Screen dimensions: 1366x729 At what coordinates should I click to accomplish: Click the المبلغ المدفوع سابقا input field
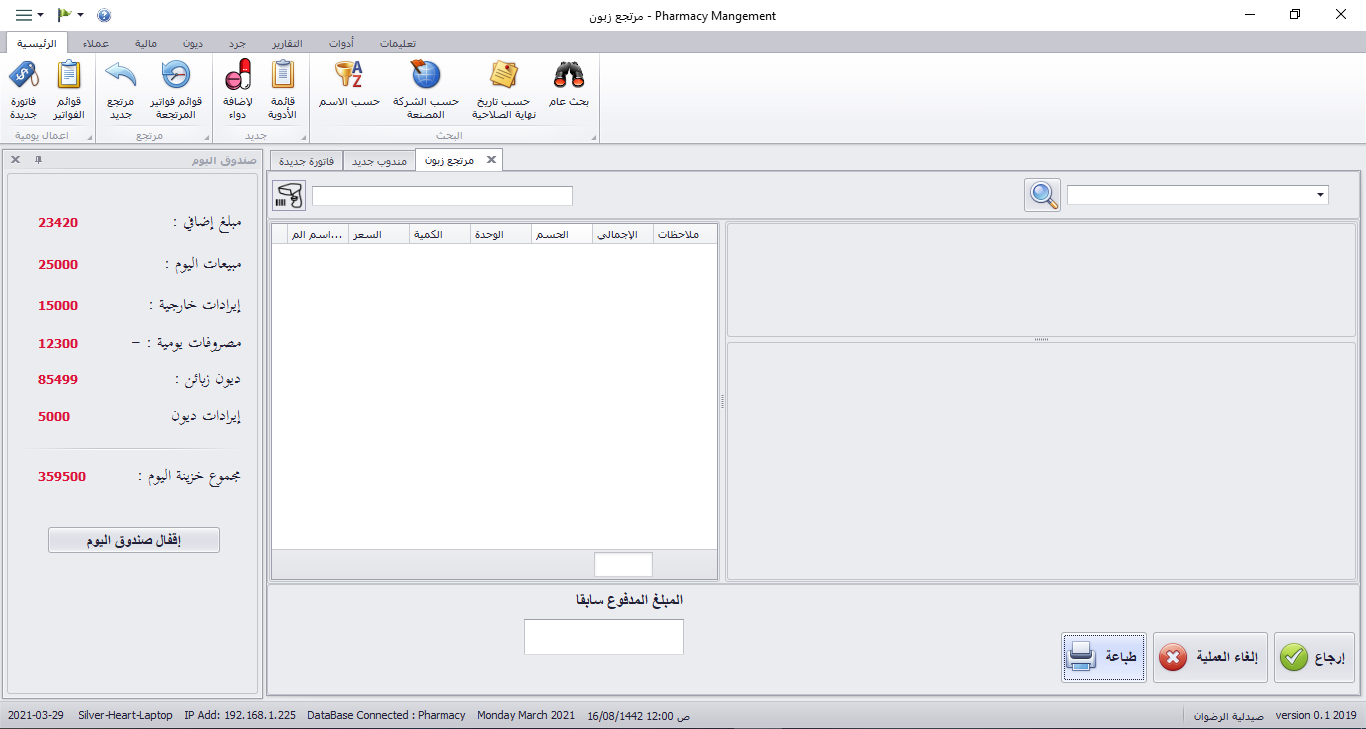pyautogui.click(x=603, y=637)
